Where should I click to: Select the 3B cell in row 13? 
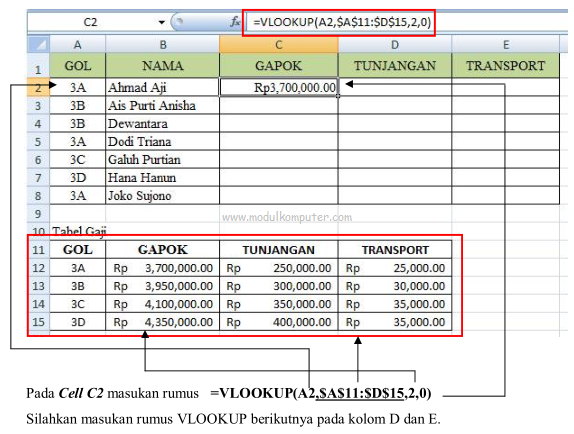coord(78,286)
